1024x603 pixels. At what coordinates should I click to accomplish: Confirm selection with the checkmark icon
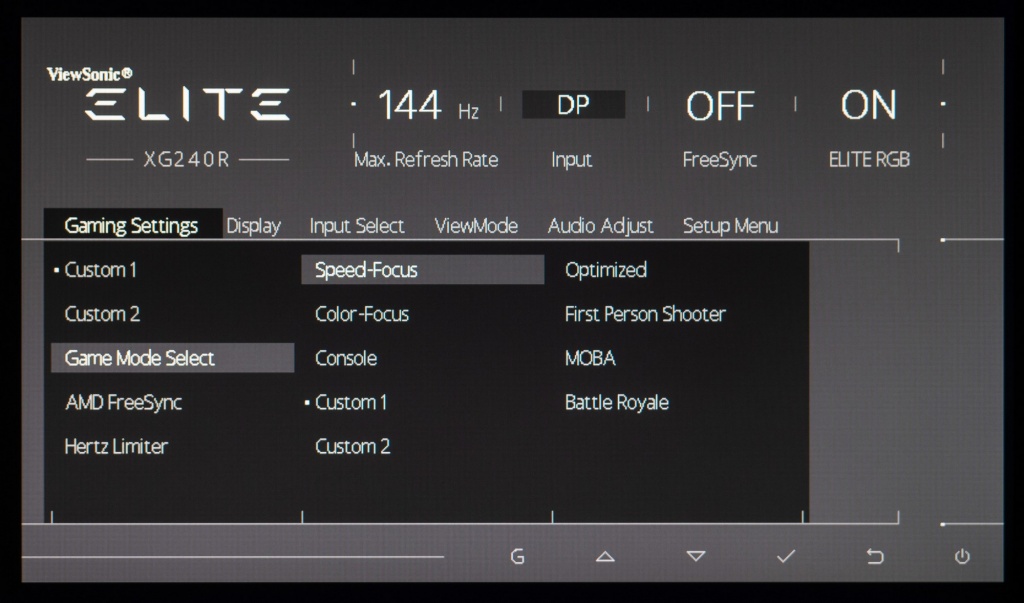point(786,557)
